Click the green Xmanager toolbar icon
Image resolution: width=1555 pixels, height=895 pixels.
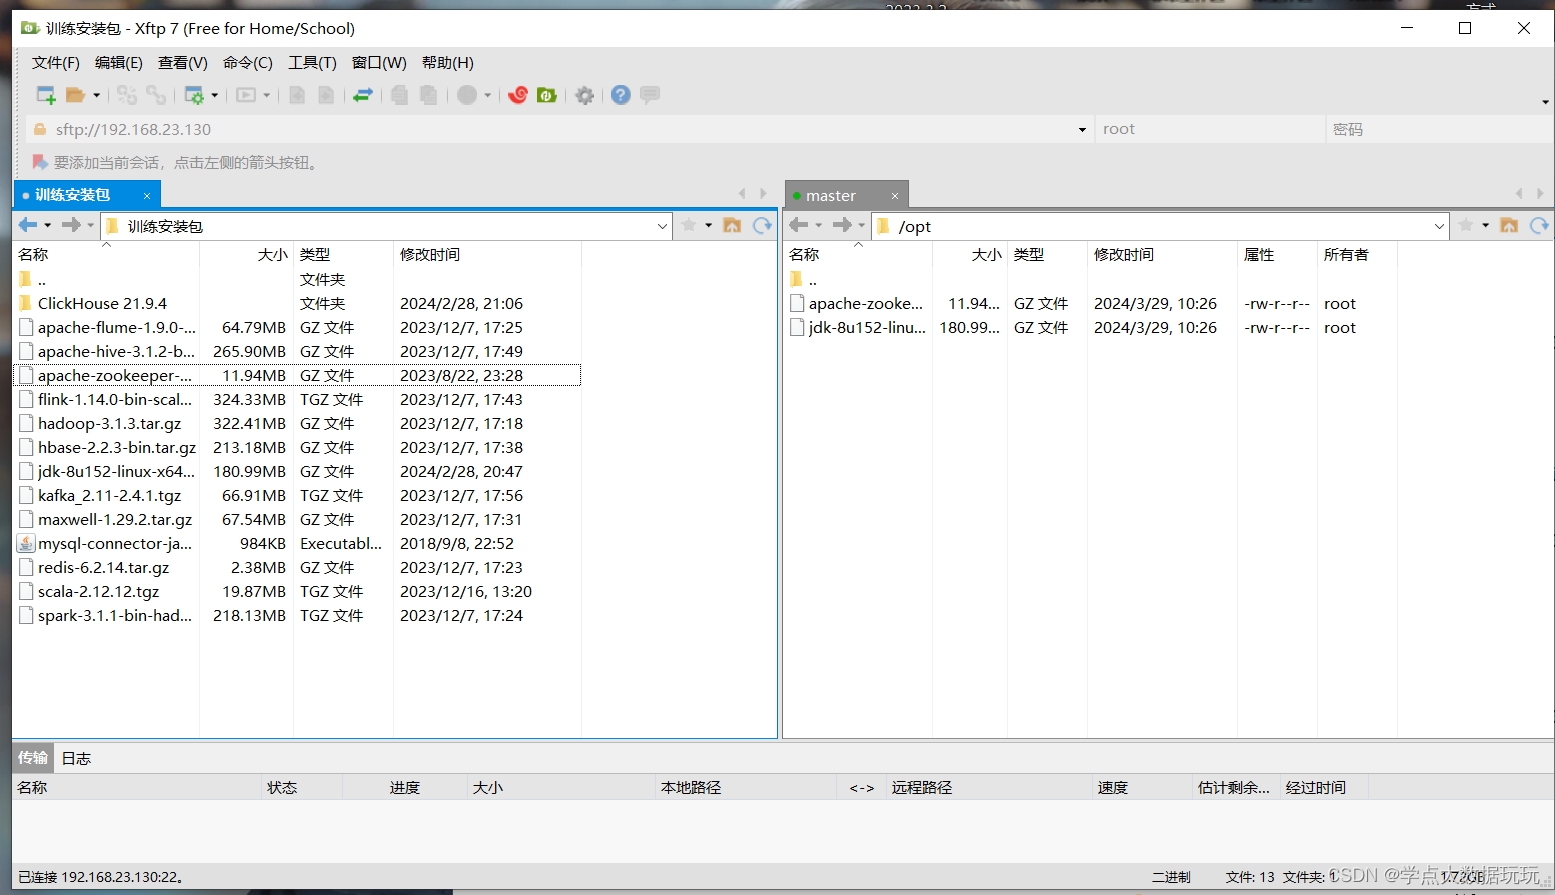(547, 95)
